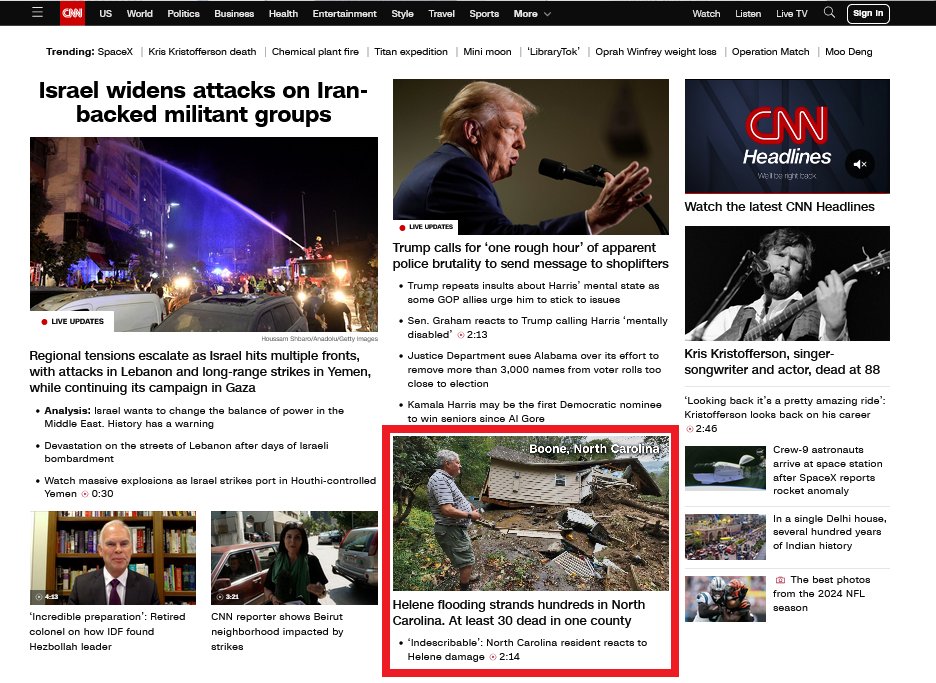Unmute the CNN Headlines video
The width and height of the screenshot is (936, 683).
tap(860, 164)
